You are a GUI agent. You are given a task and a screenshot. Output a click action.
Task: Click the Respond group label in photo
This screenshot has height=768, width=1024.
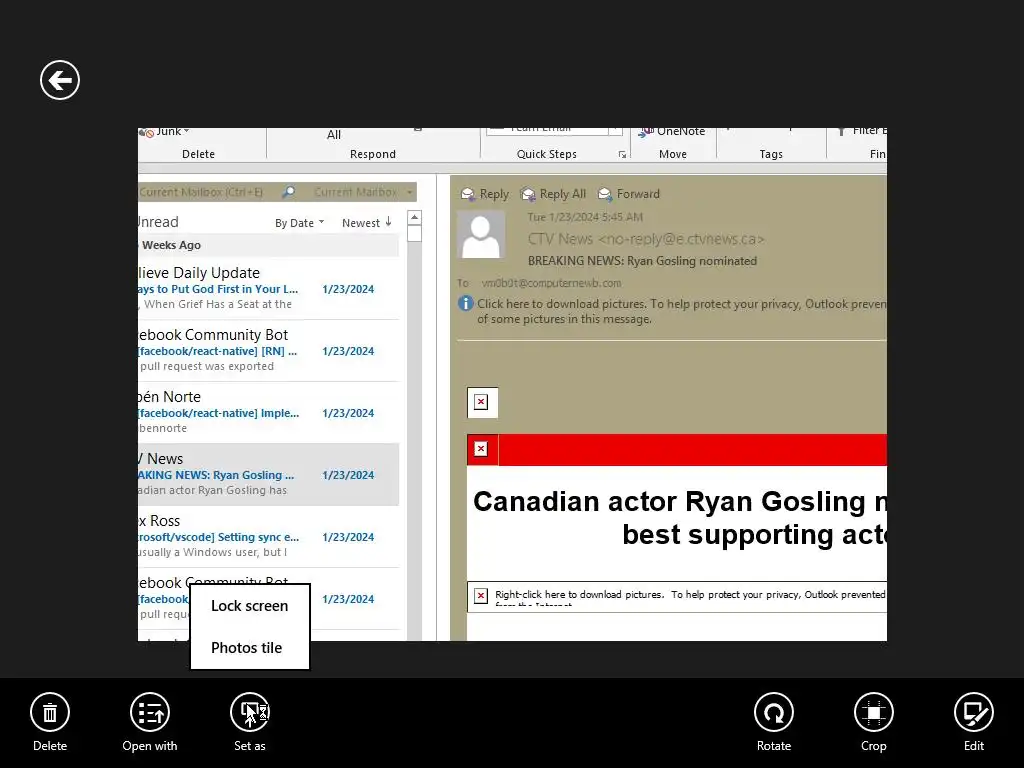tap(372, 154)
